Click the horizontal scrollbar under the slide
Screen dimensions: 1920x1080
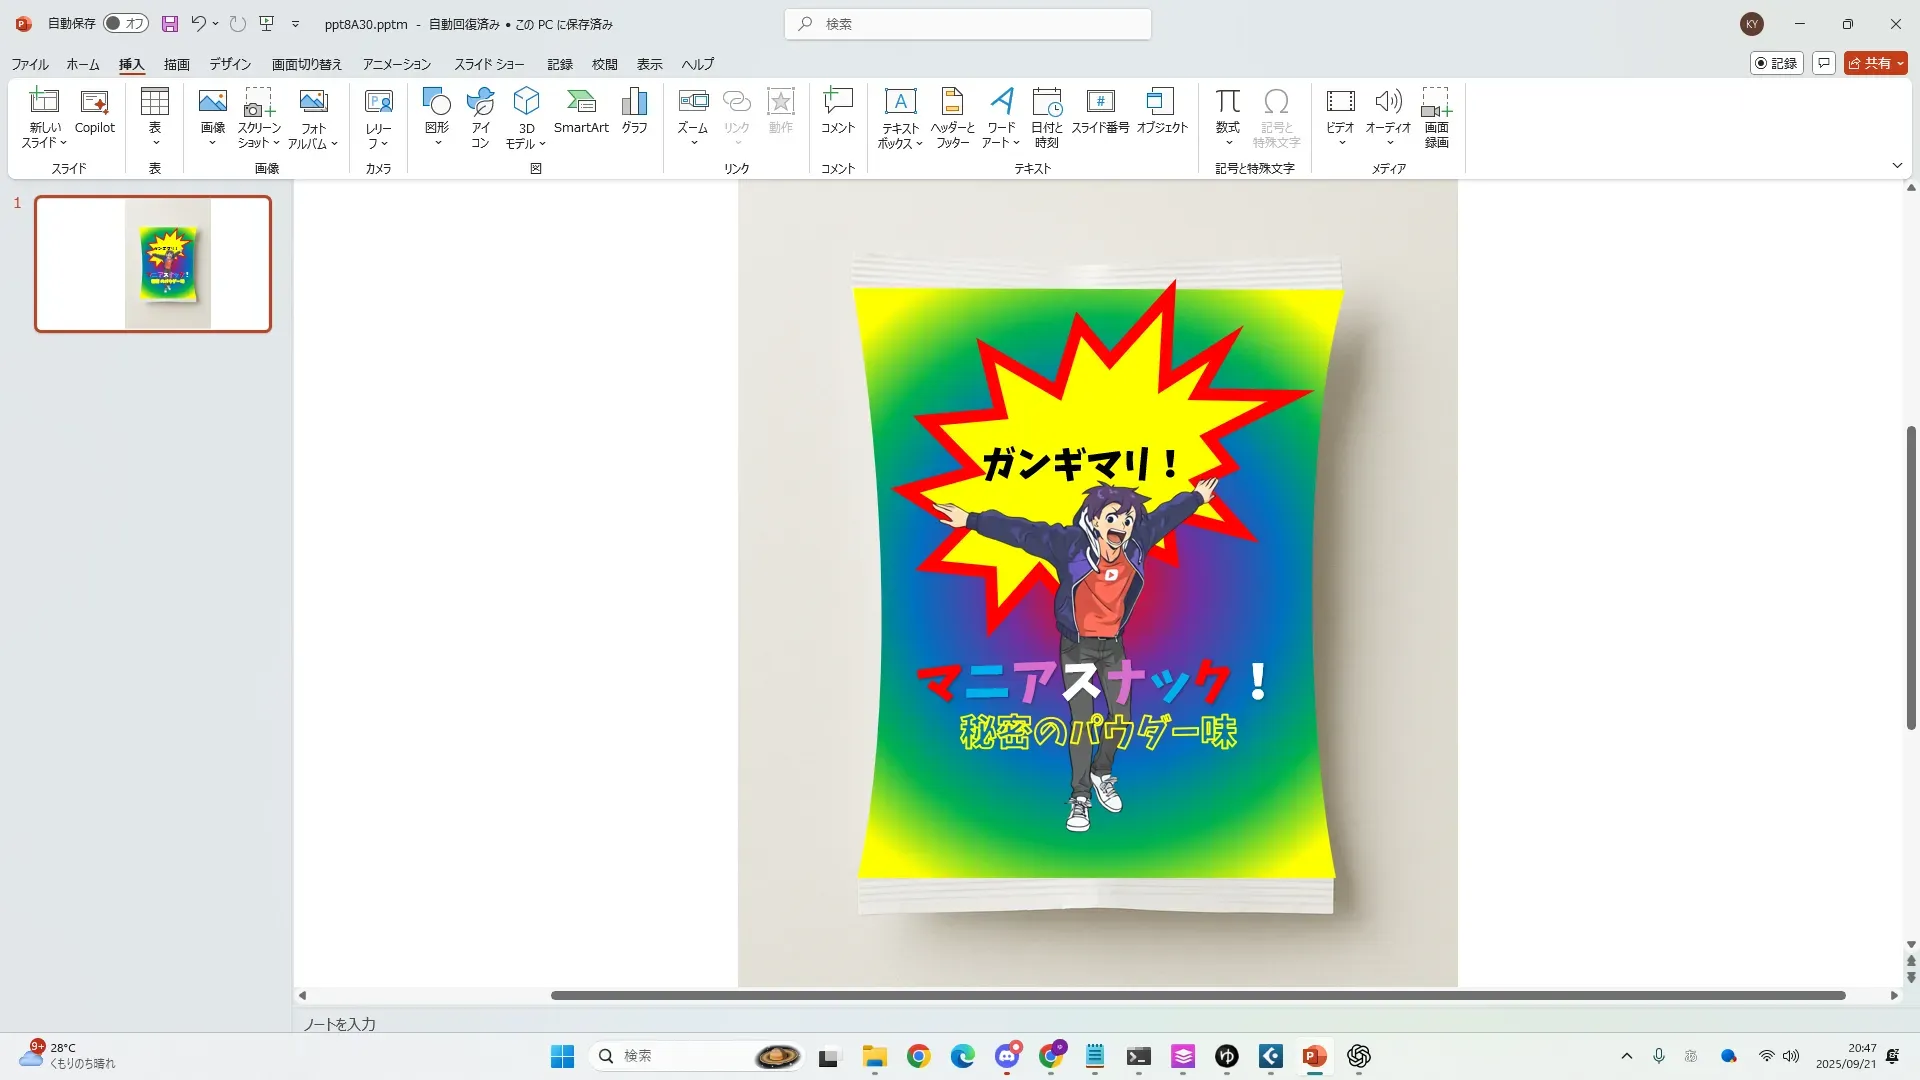[1197, 995]
